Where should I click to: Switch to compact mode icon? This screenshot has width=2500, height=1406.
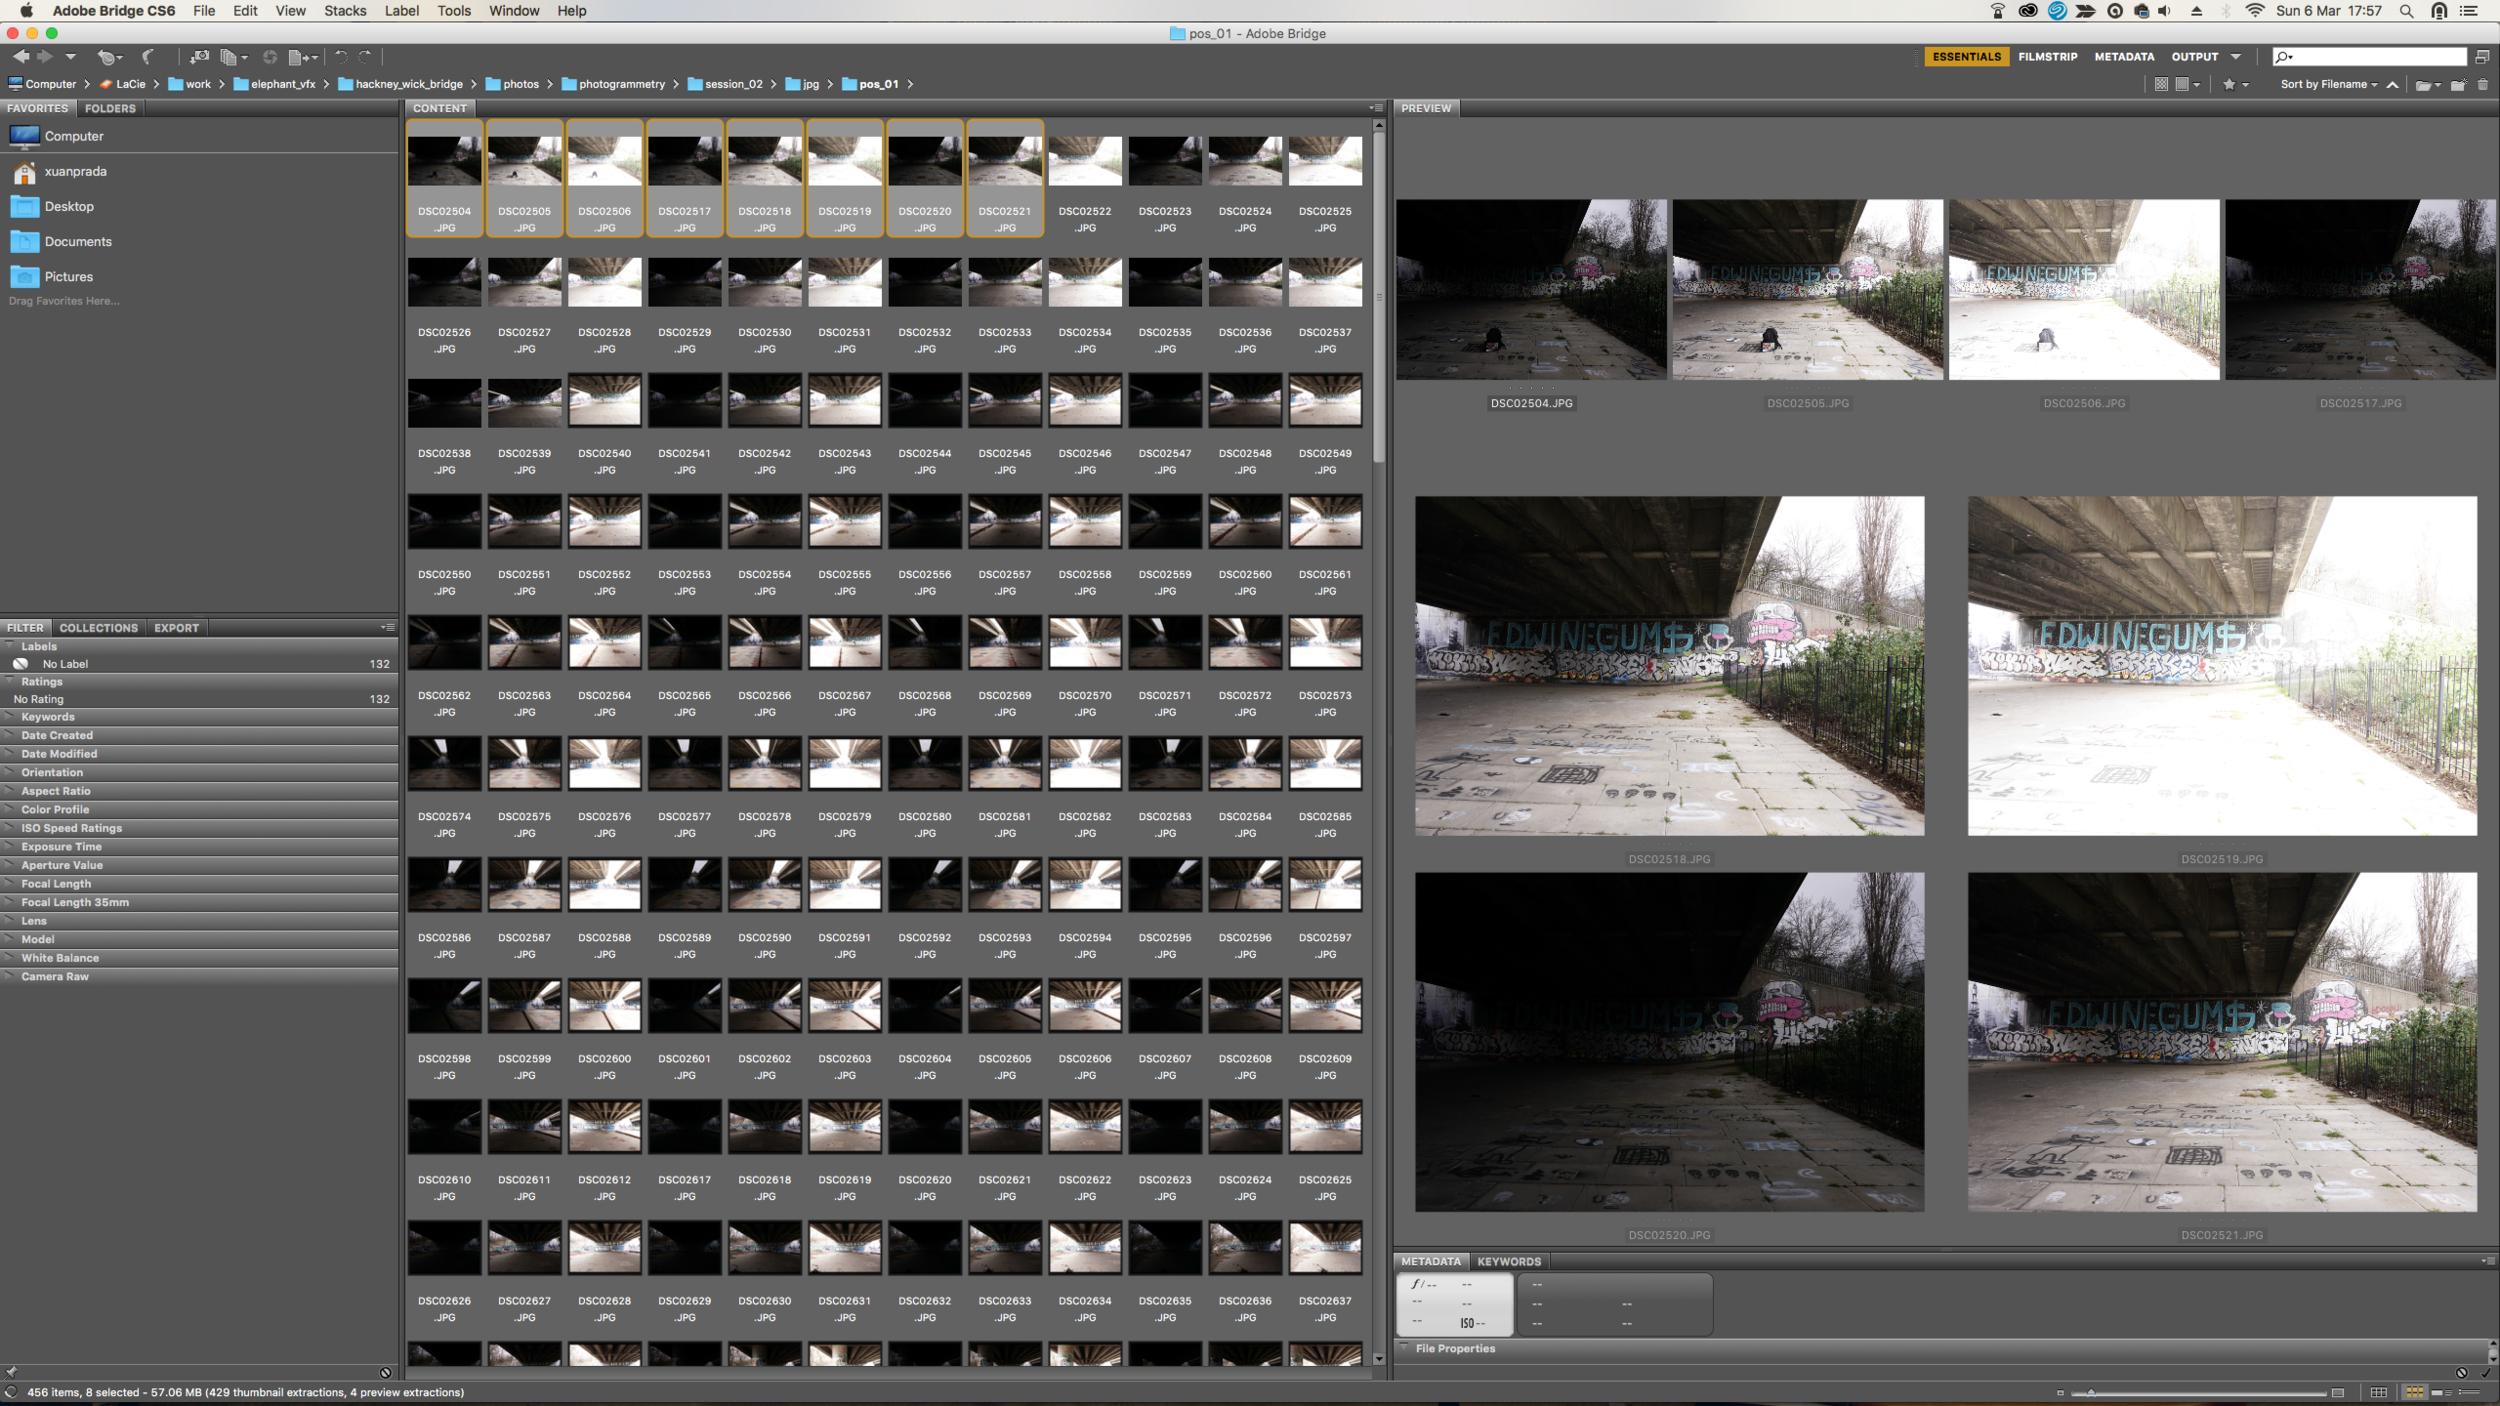click(x=2482, y=57)
